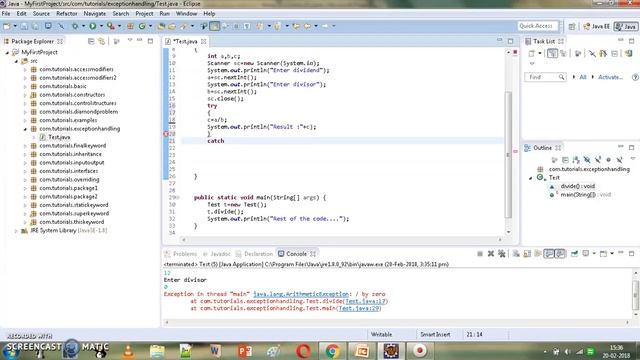640x360 pixels.
Task: Click the green Run button in toolbar
Action: tap(93, 26)
